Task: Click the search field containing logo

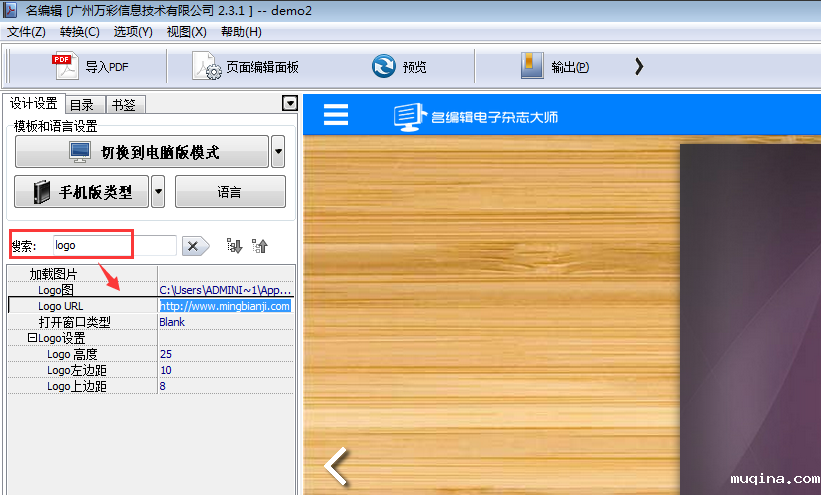Action: tap(113, 245)
